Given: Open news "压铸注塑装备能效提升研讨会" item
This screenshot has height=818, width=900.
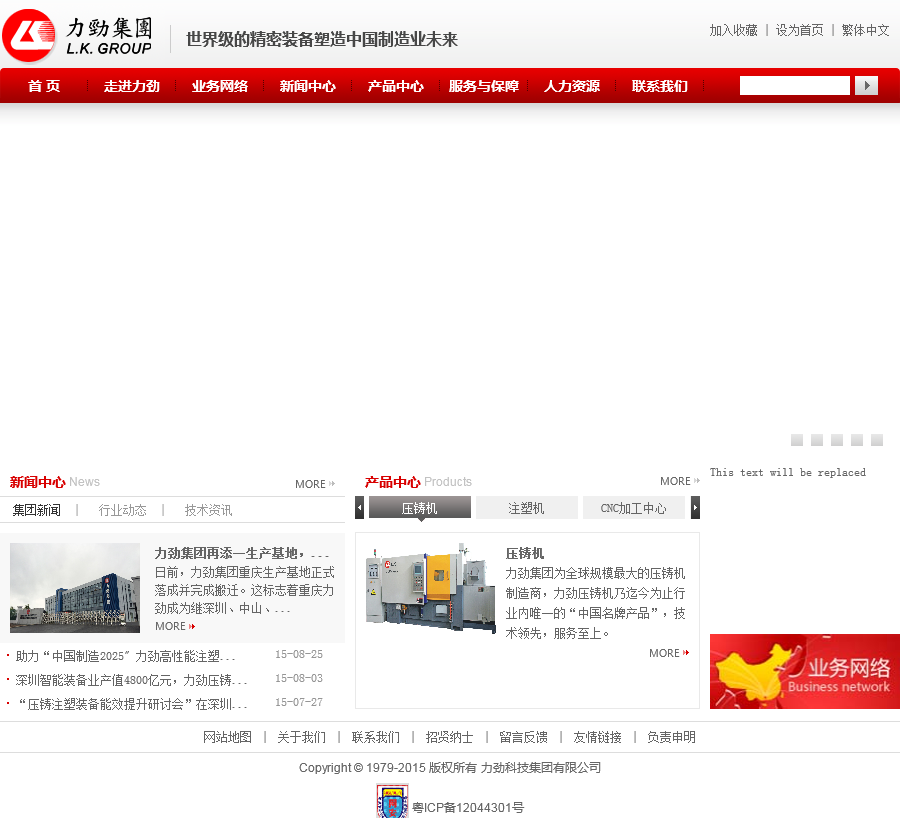Looking at the screenshot, I should click(x=131, y=704).
